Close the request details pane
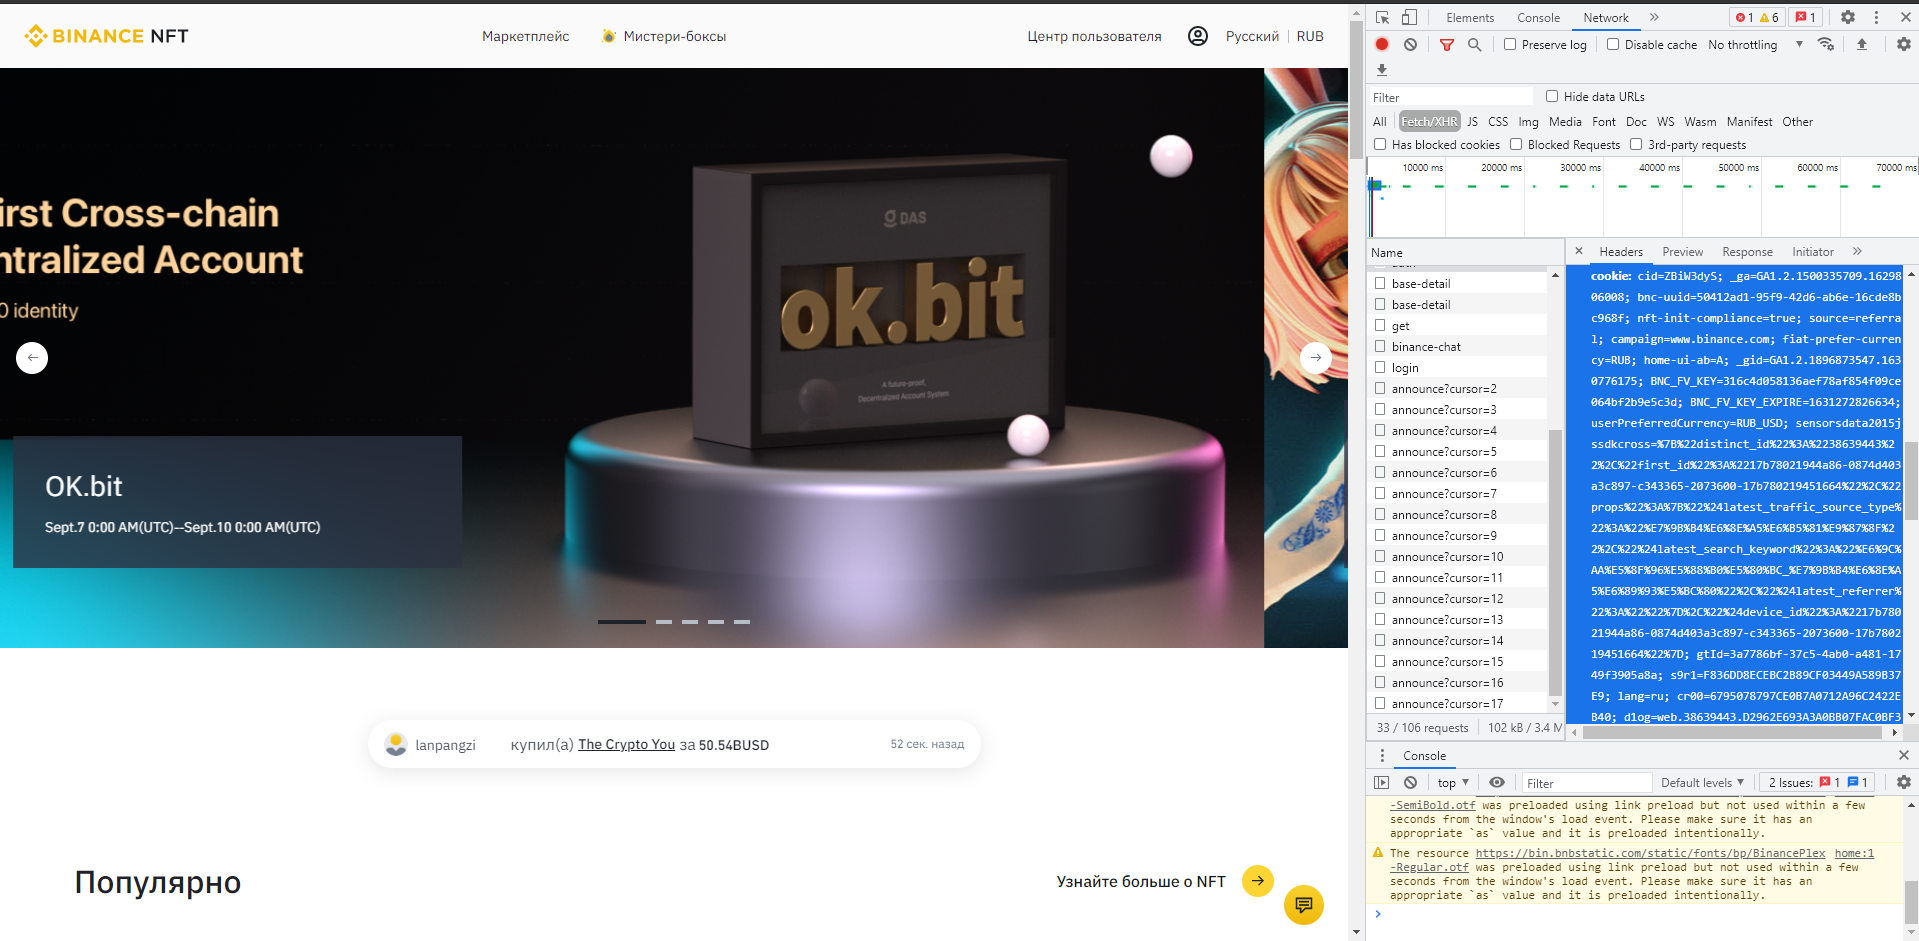This screenshot has width=1919, height=941. (1579, 251)
